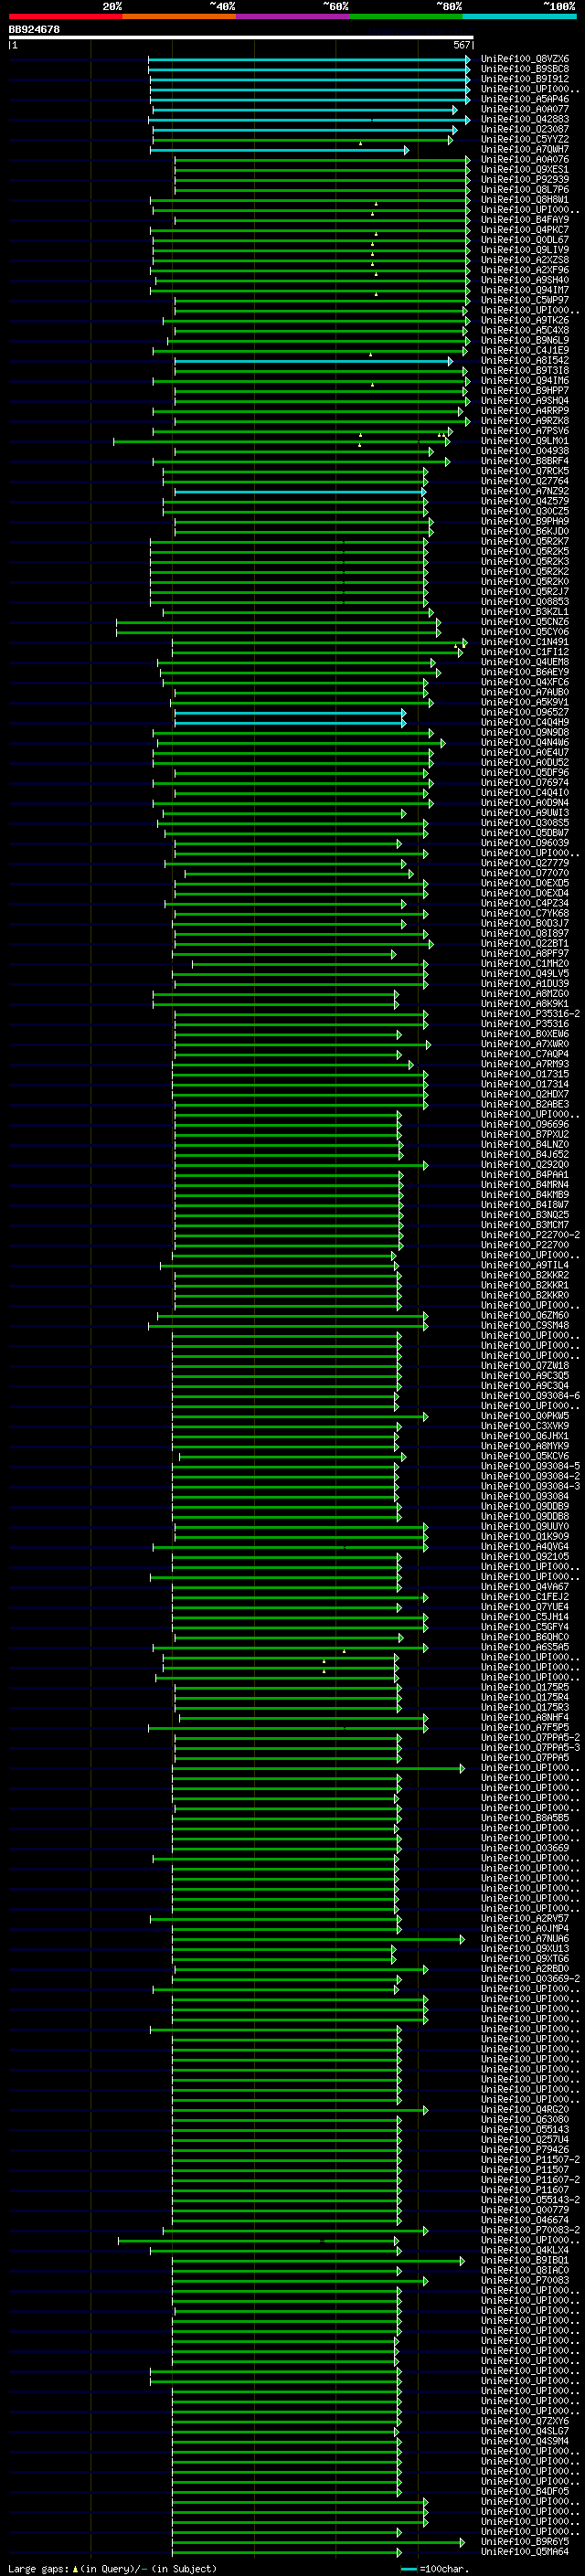Click the cyan alignment bar for UniRef100_A7NZ92
The image size is (585, 2576).
[300, 491]
